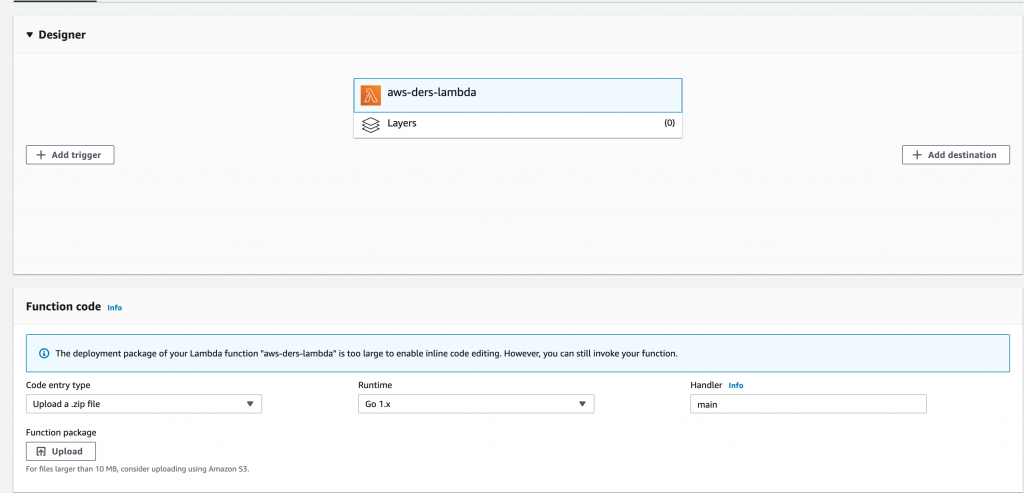Viewport: 1024px width, 493px height.
Task: Select the aws-ders-lambda function box
Action: tap(518, 95)
